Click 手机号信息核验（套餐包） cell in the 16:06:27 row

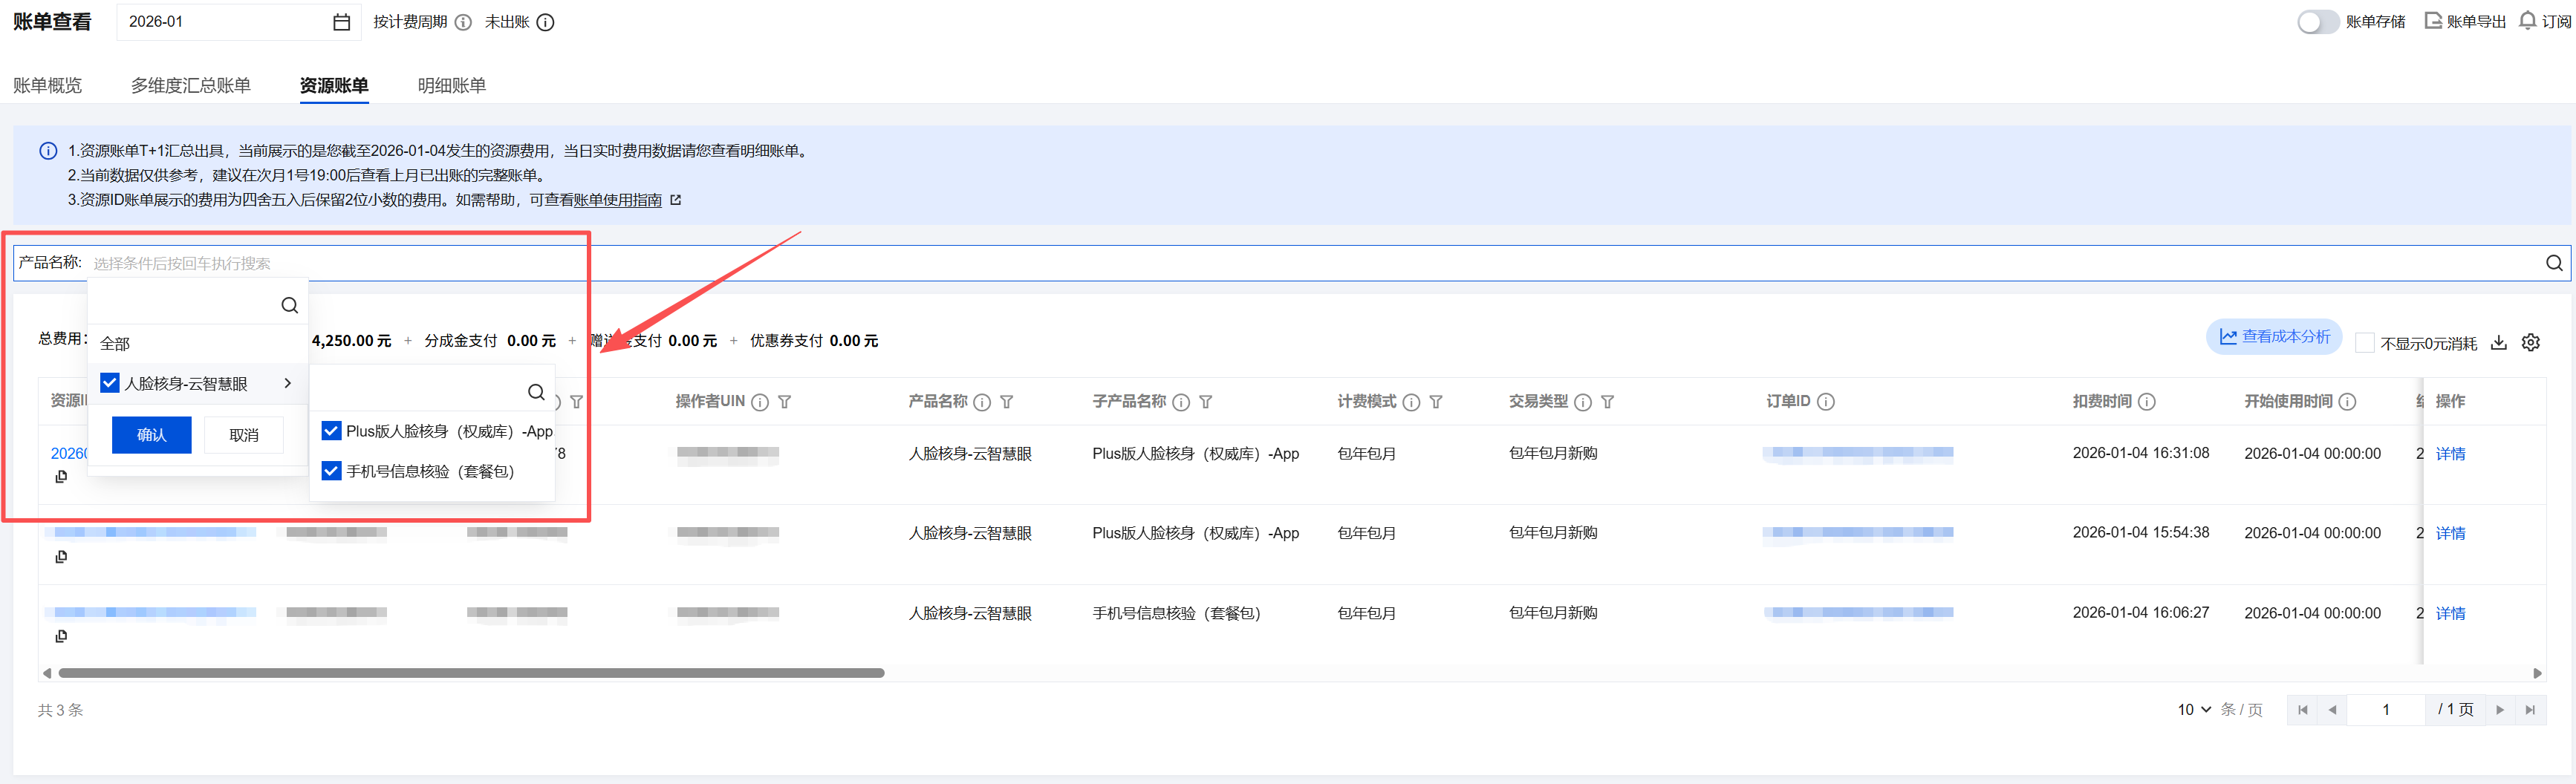pyautogui.click(x=1176, y=614)
